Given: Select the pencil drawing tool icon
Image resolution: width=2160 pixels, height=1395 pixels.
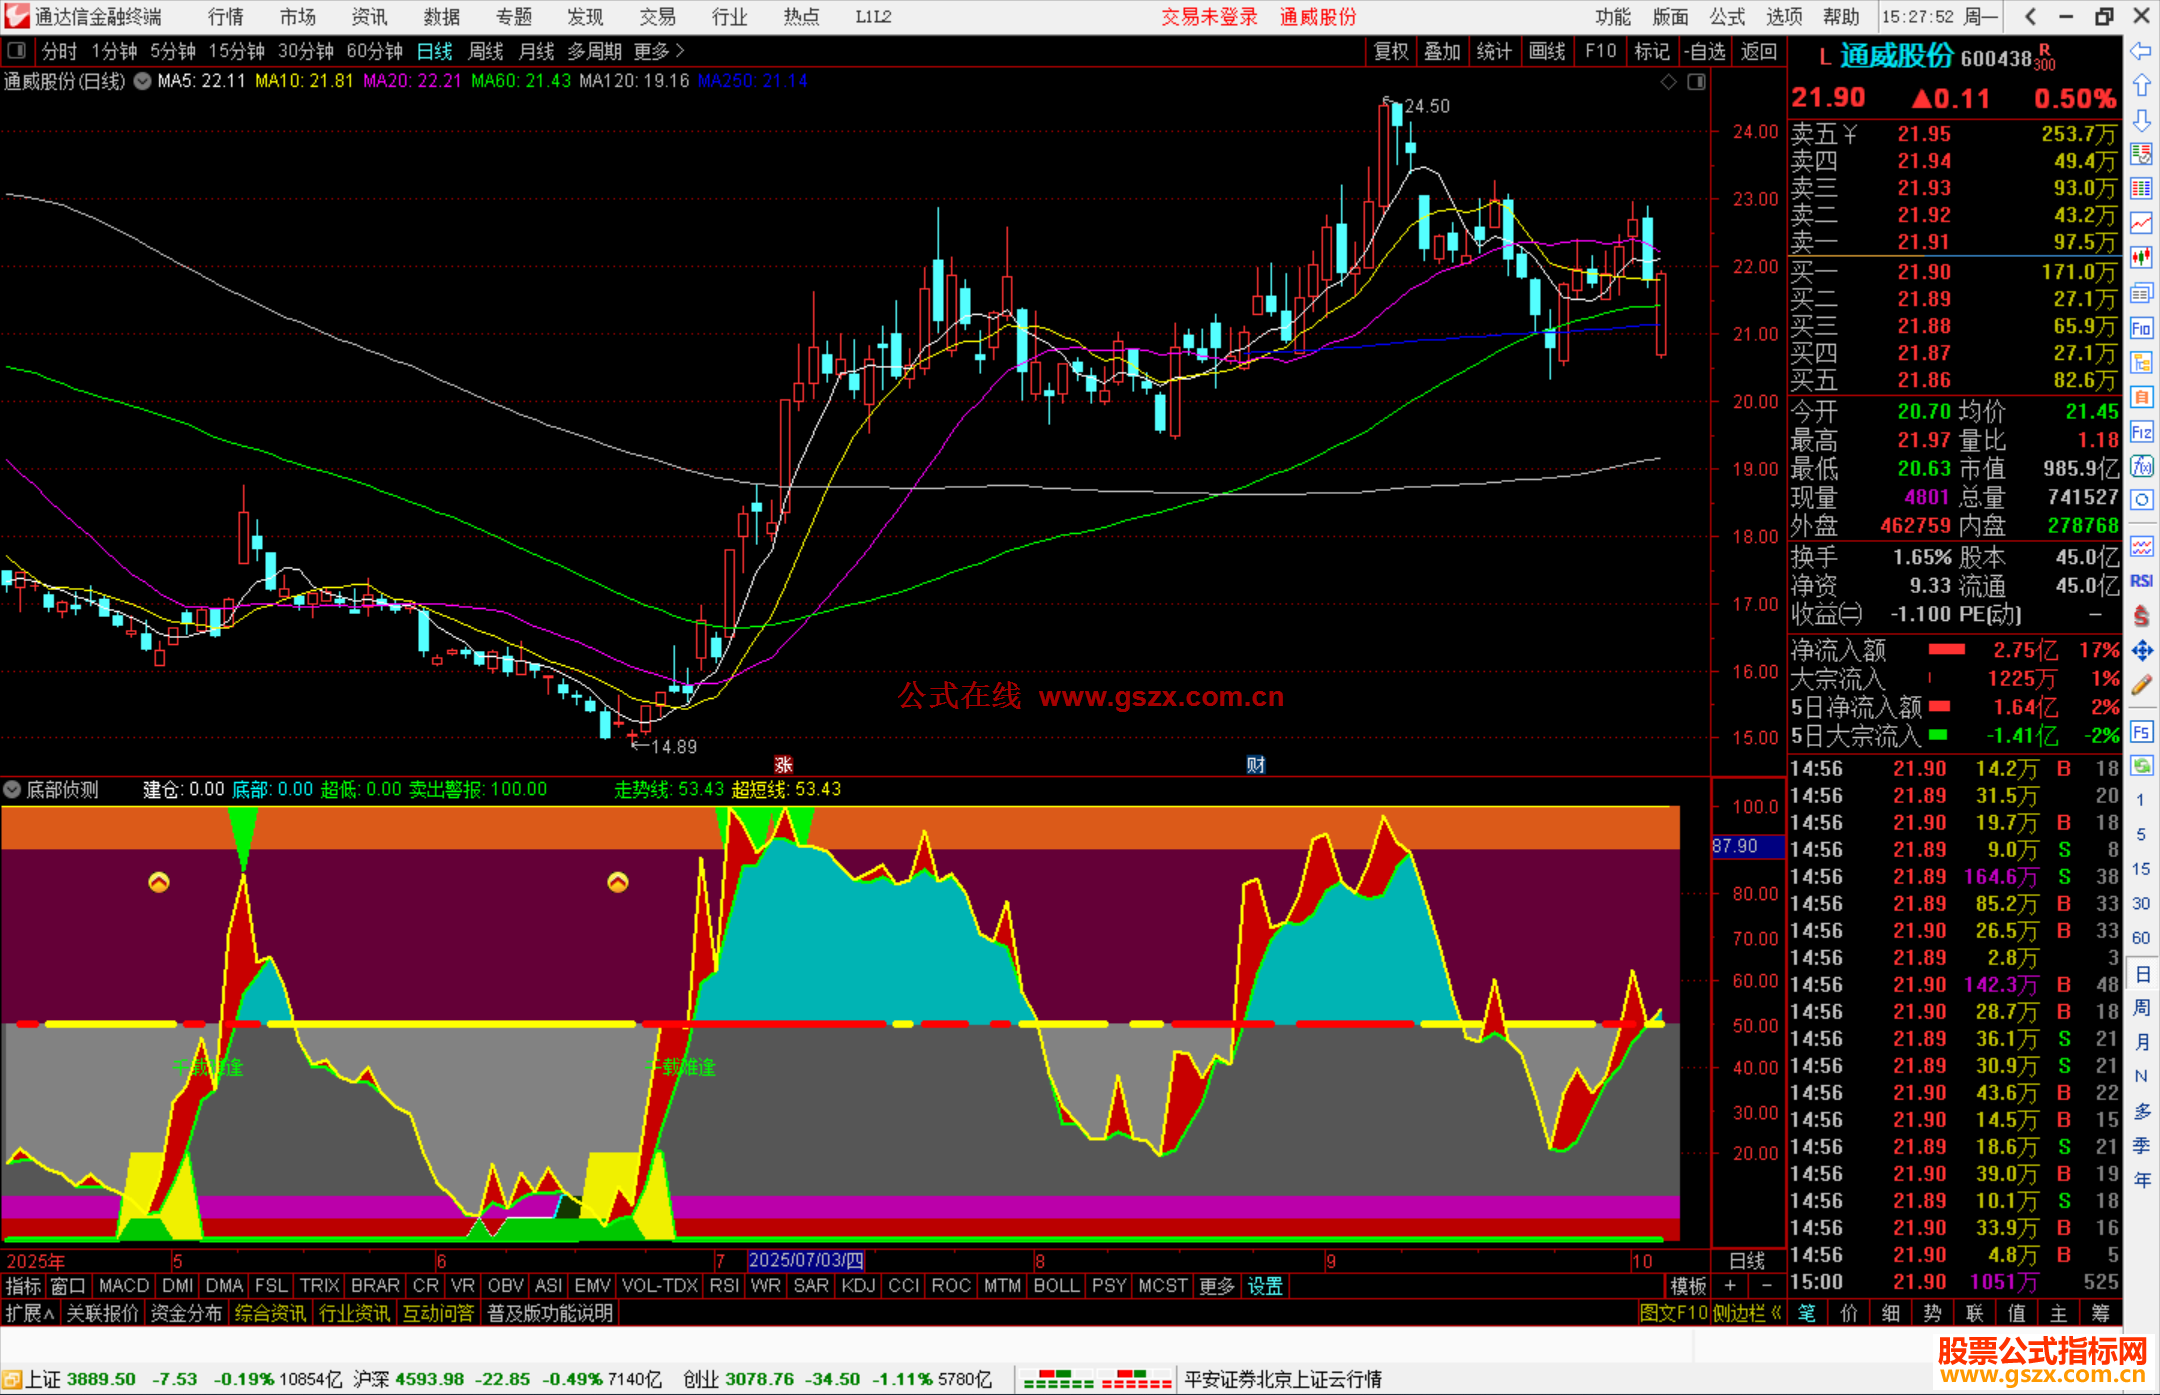Looking at the screenshot, I should coord(2141,685).
